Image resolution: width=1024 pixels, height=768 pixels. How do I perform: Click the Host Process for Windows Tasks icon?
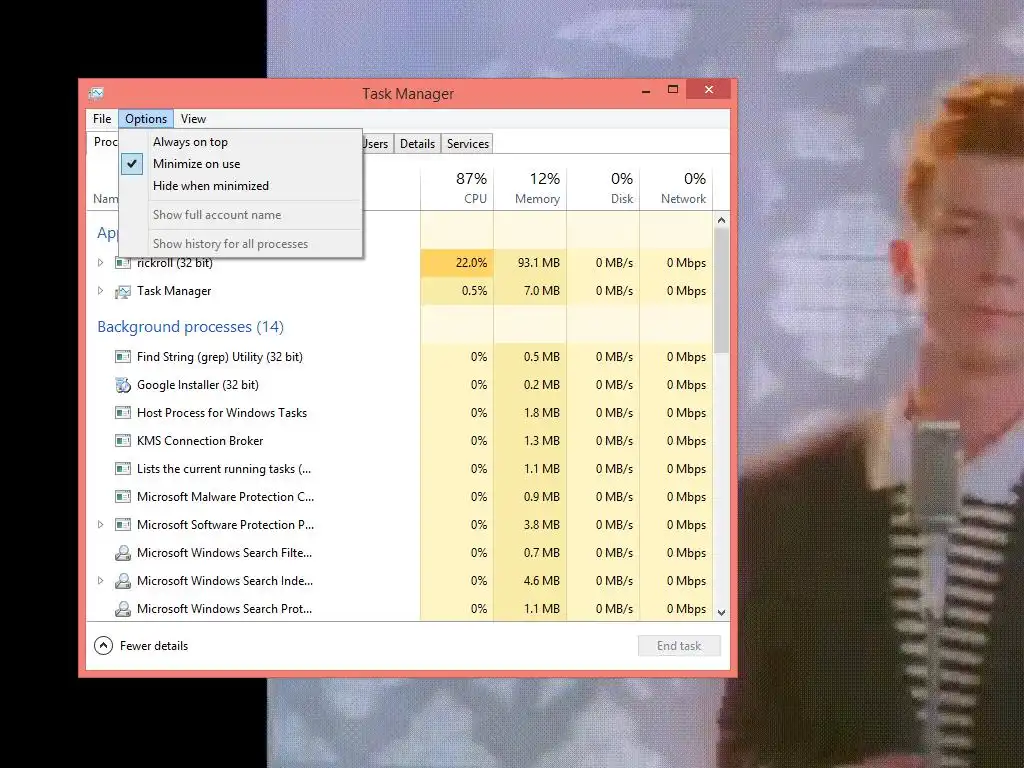[x=123, y=413]
